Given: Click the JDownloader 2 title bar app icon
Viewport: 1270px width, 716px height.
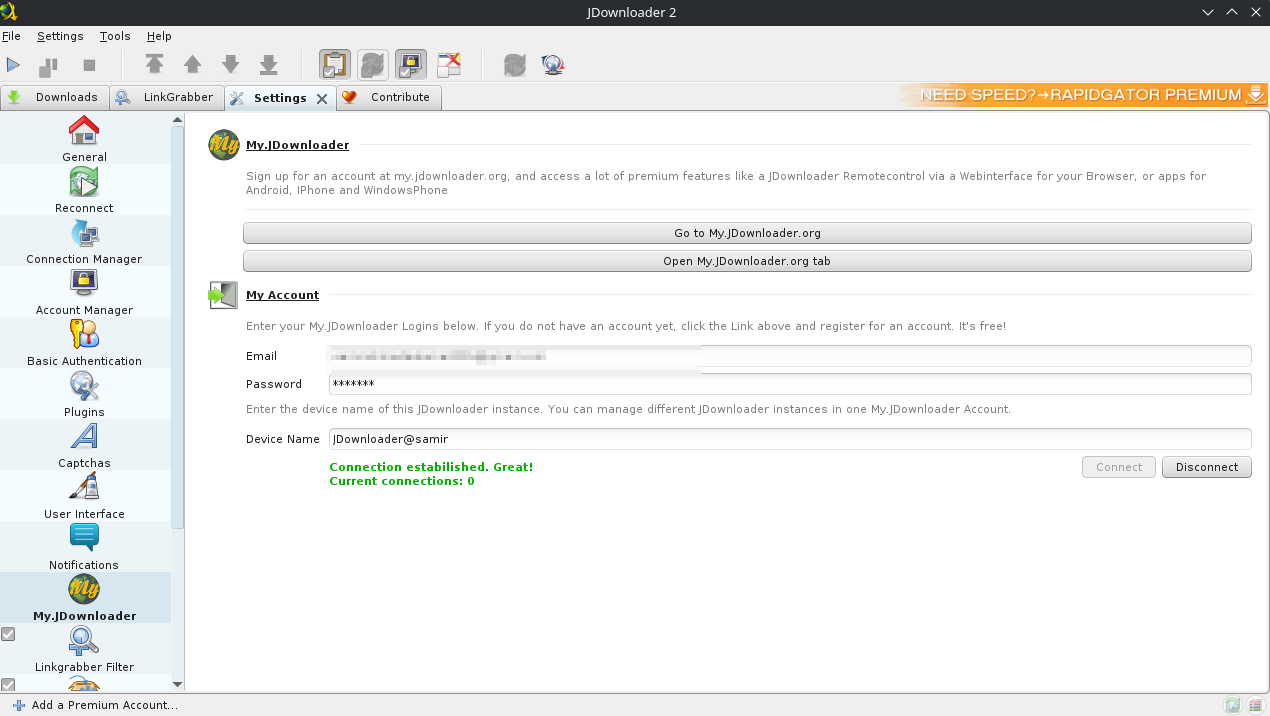Looking at the screenshot, I should tap(9, 11).
